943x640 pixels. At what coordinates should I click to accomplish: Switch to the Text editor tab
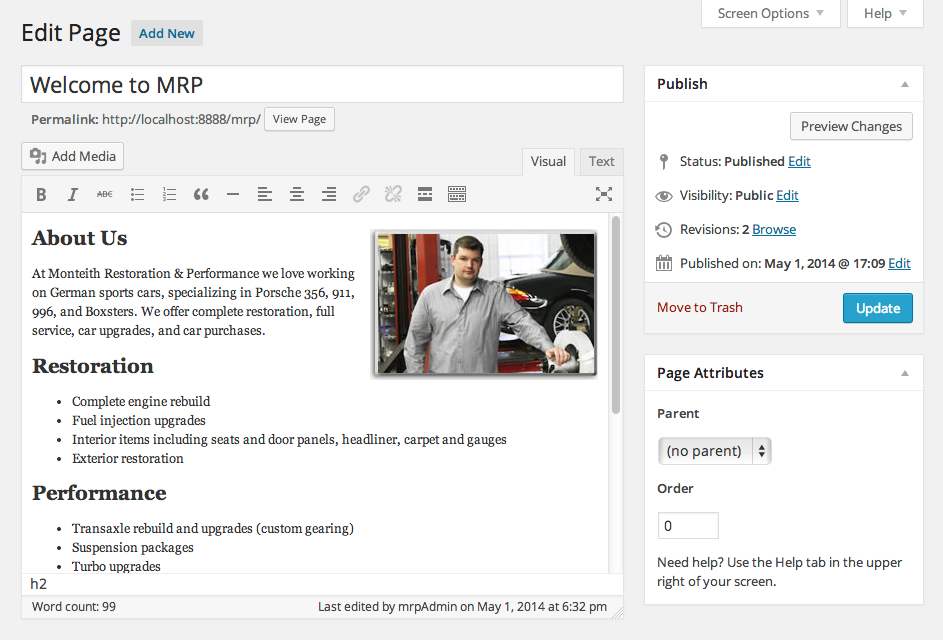coord(601,162)
